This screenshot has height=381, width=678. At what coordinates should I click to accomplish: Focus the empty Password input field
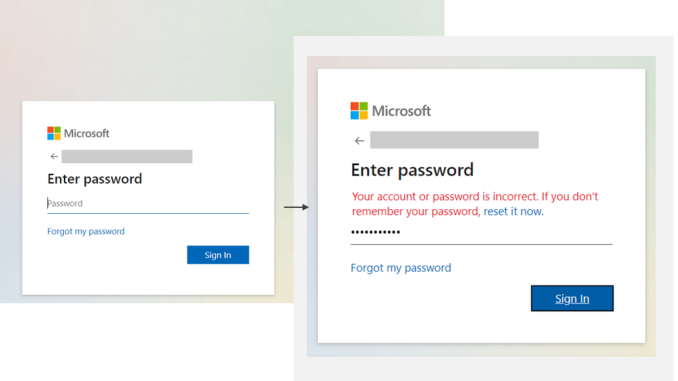(148, 203)
